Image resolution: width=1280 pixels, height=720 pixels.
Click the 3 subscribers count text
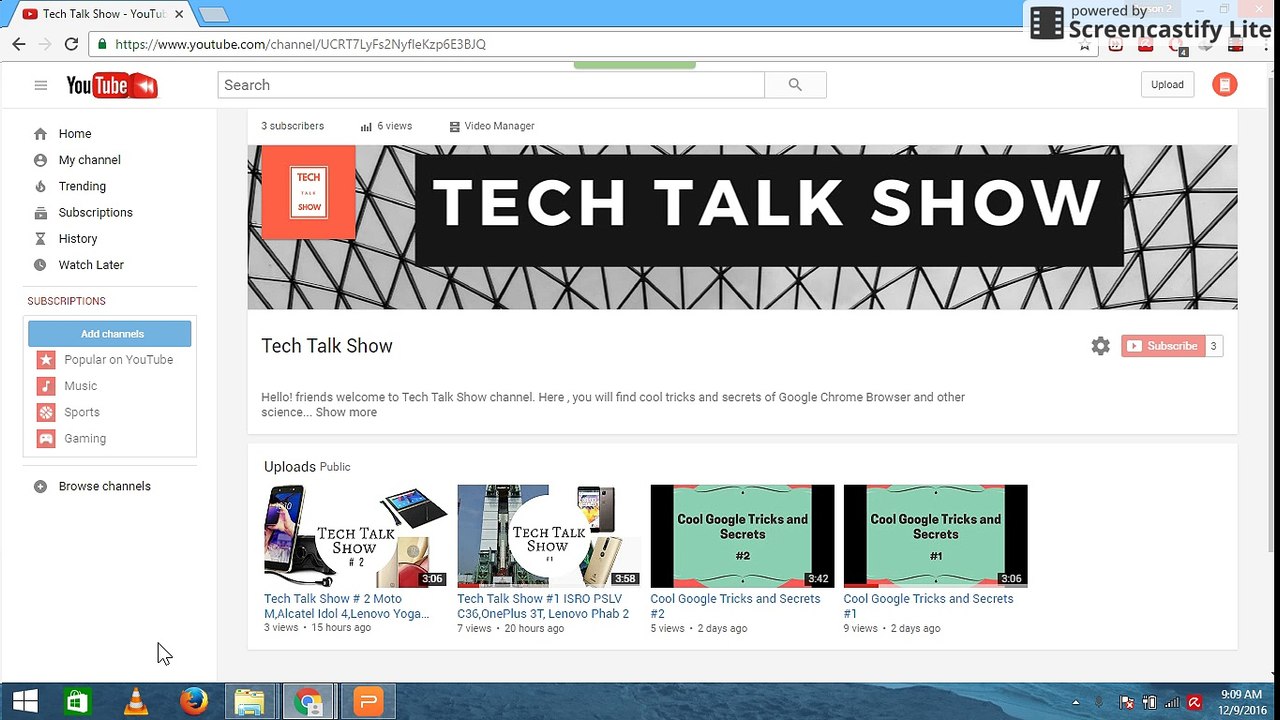293,126
